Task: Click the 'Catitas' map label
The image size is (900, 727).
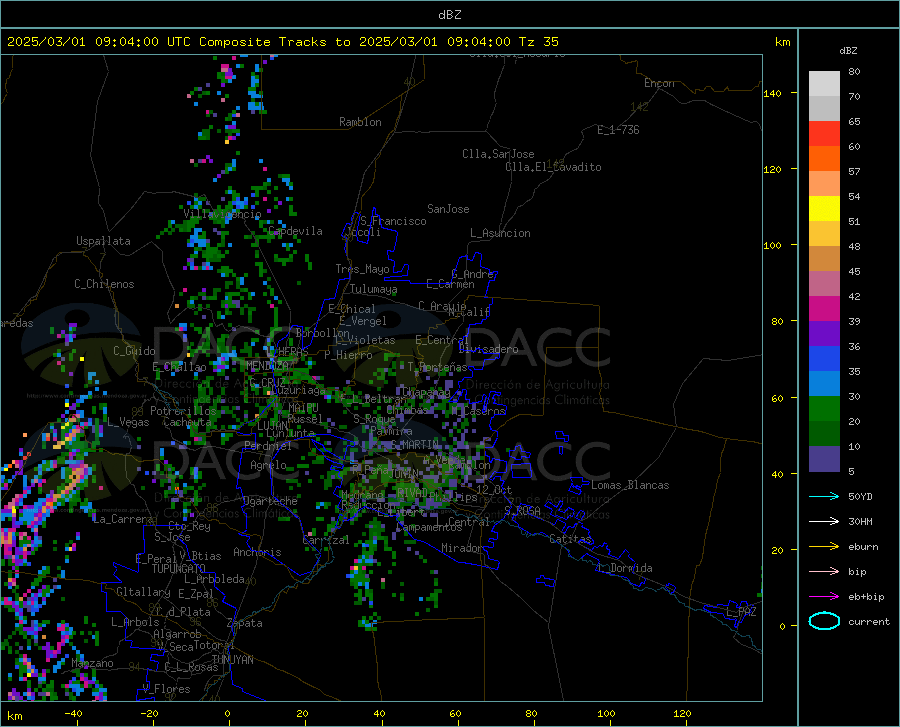Action: (570, 539)
